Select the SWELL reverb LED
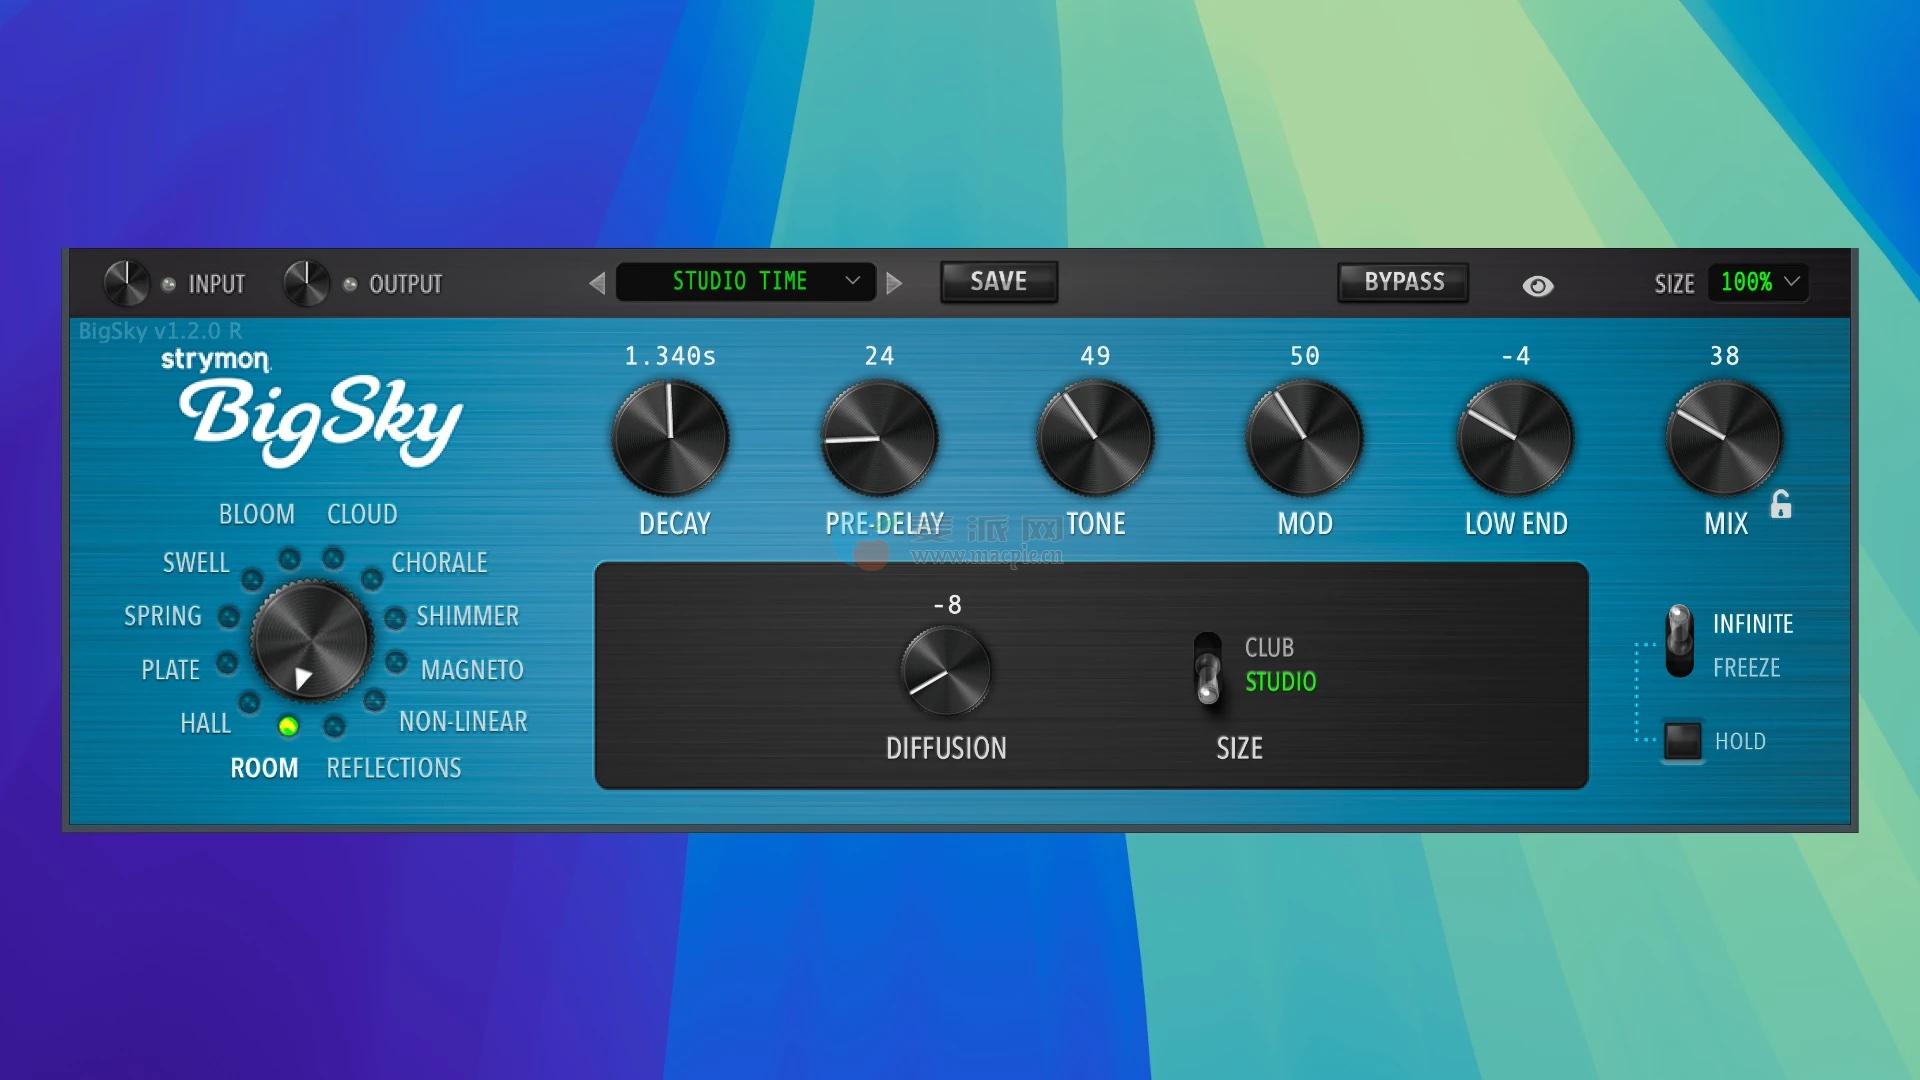 [x=252, y=579]
